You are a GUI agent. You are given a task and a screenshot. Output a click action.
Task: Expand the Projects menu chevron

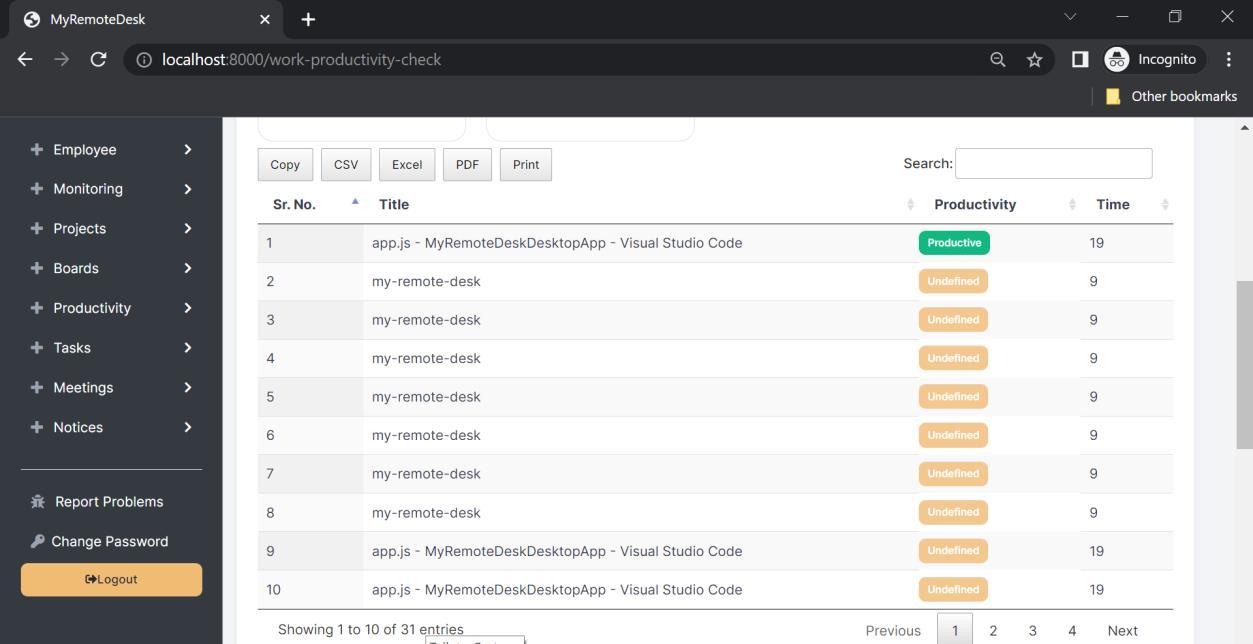(187, 229)
